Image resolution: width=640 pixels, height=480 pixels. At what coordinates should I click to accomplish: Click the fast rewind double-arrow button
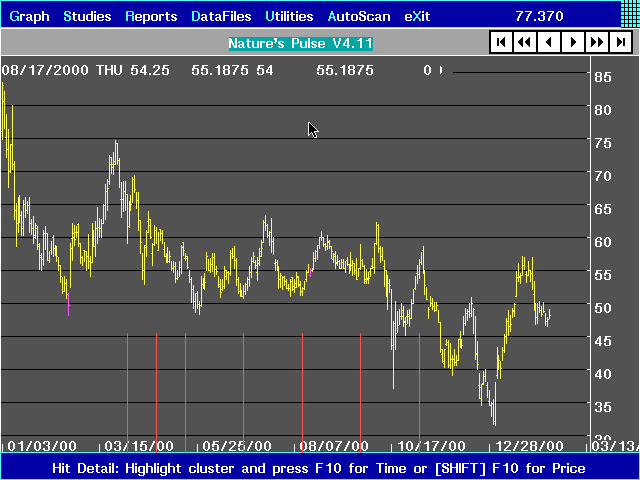point(525,42)
